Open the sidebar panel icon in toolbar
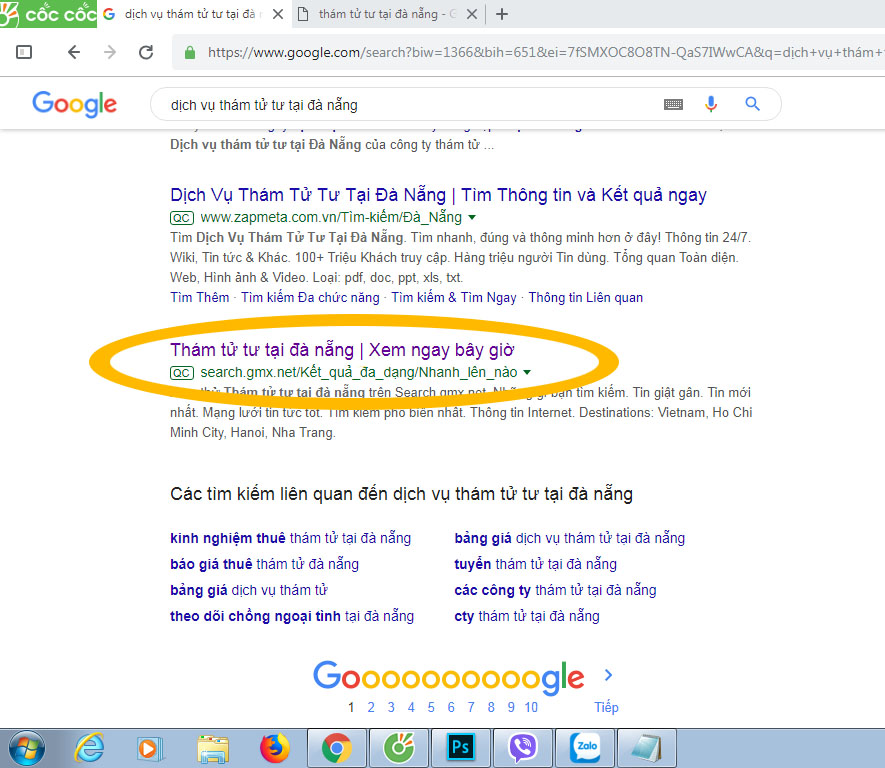This screenshot has width=885, height=768. pos(24,52)
